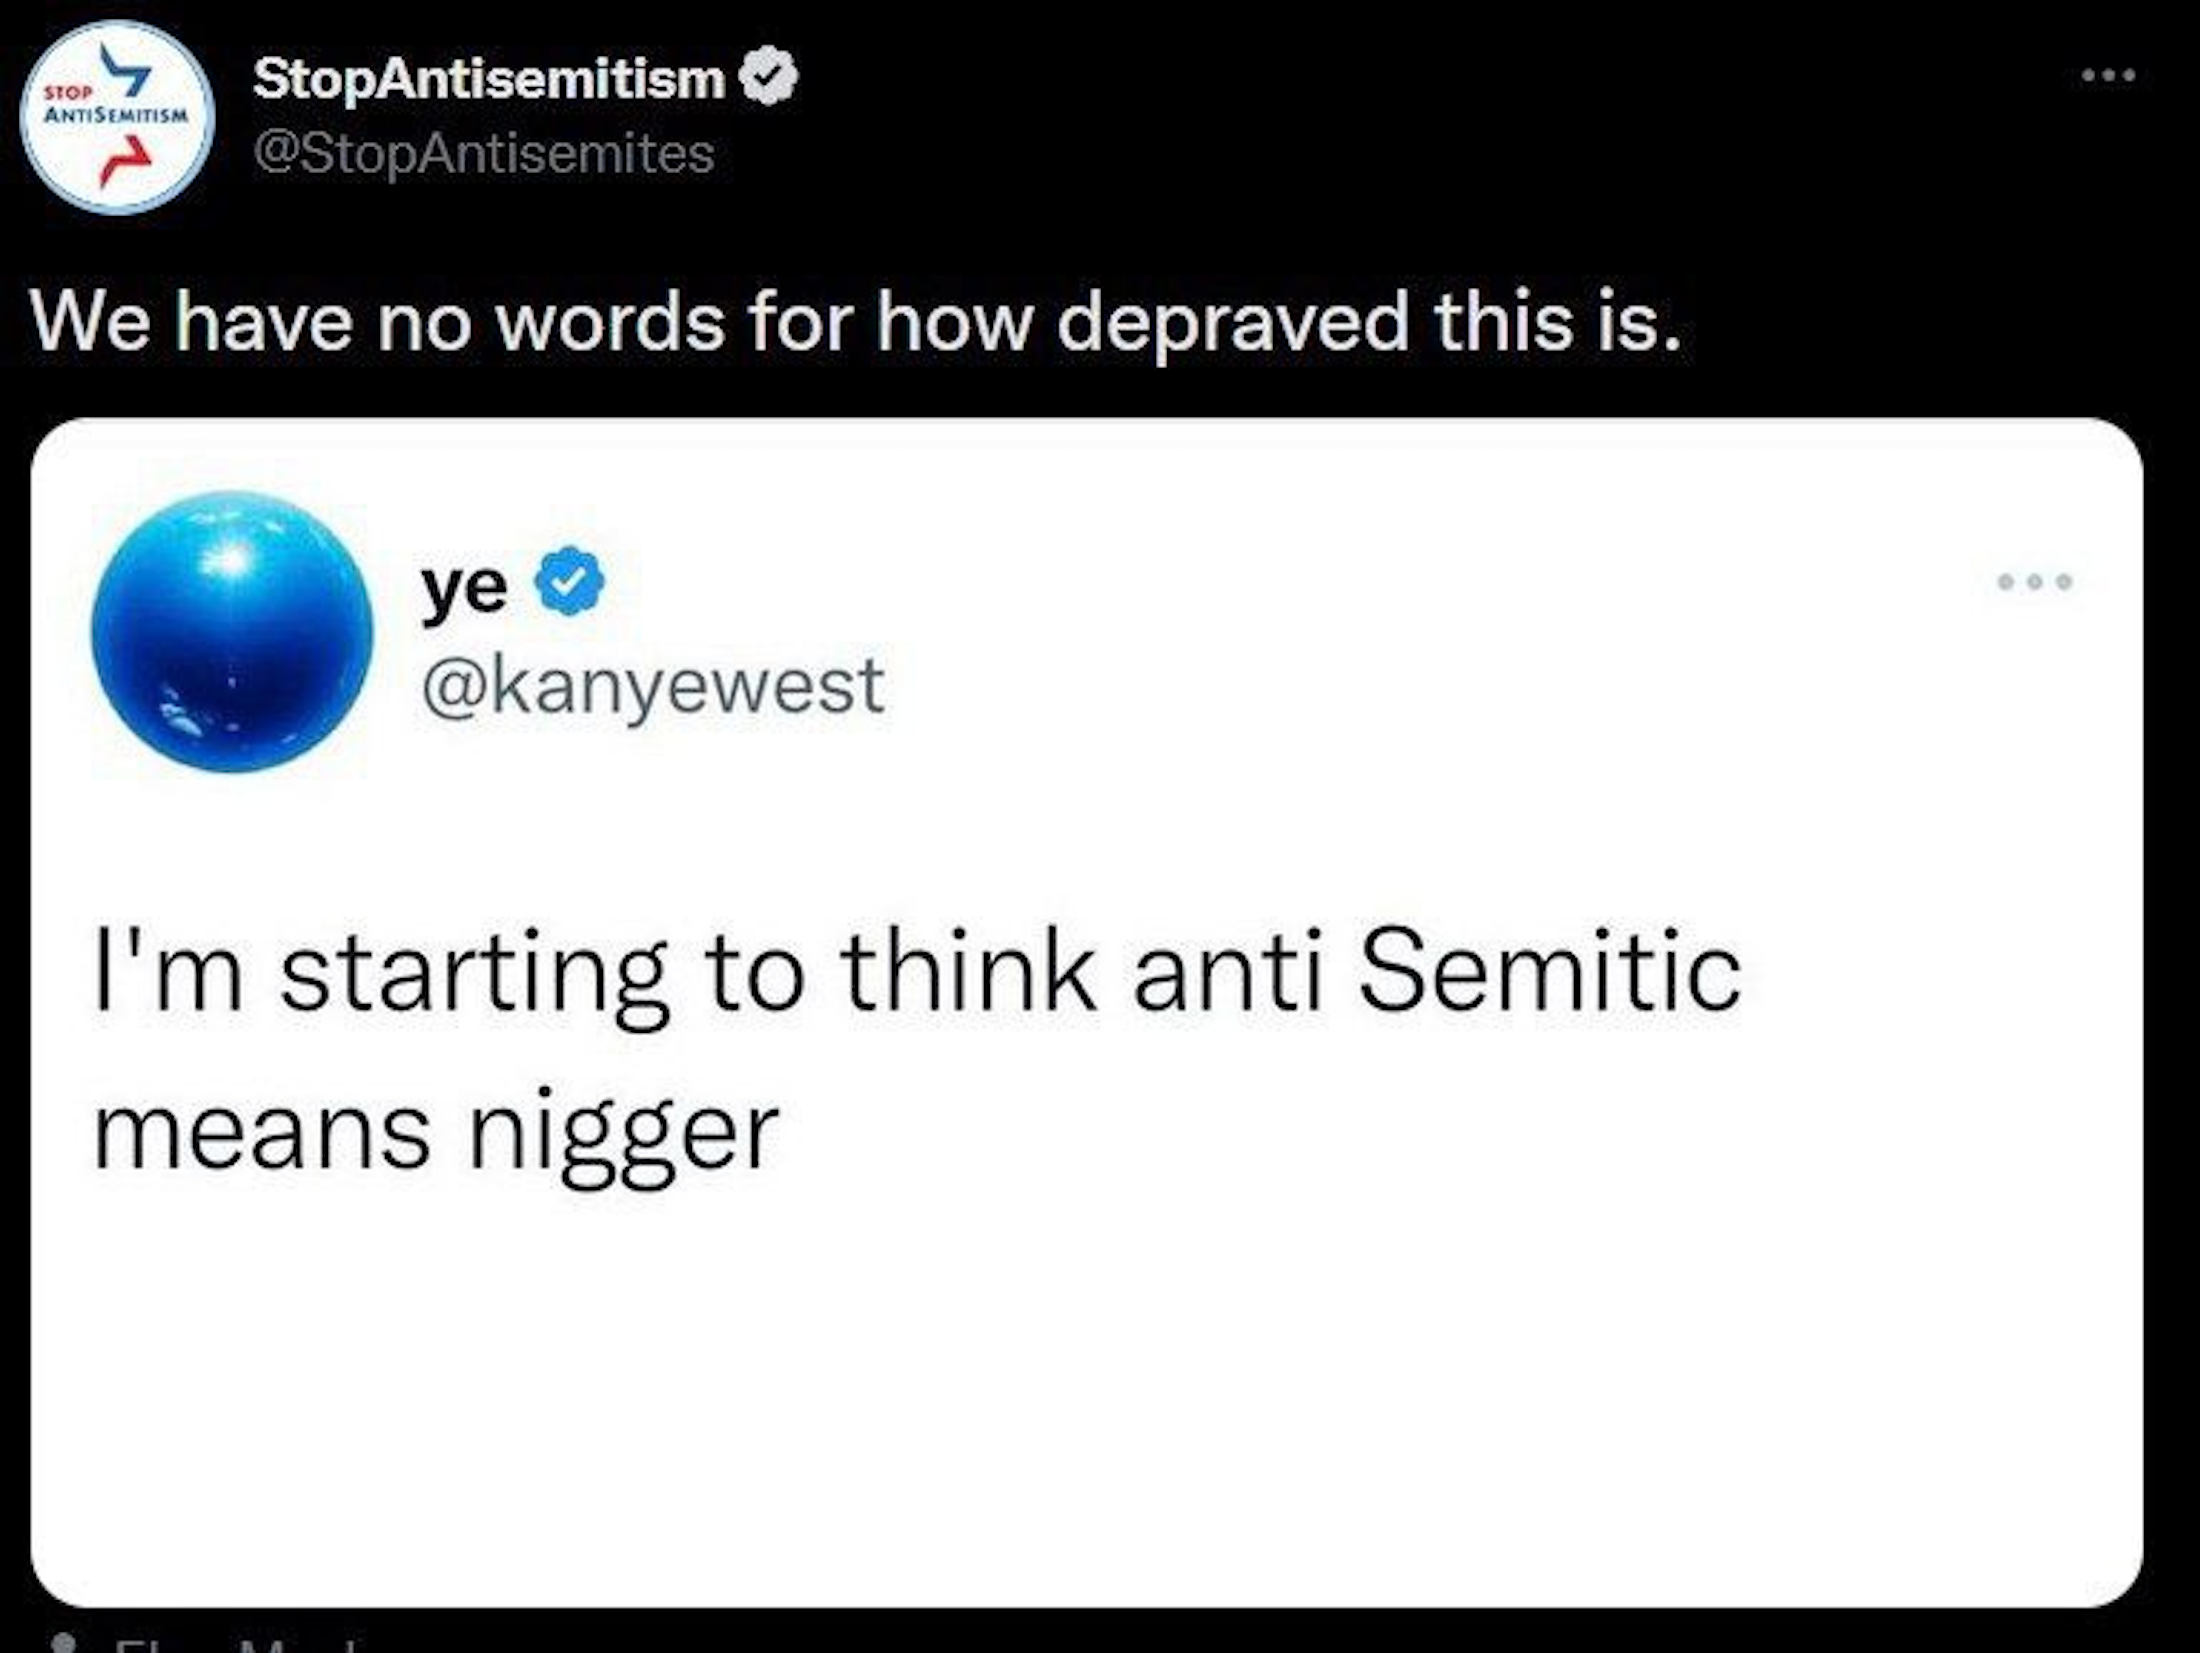The height and width of the screenshot is (1653, 2200).
Task: Open the @kanyewest handle link
Action: click(x=653, y=687)
